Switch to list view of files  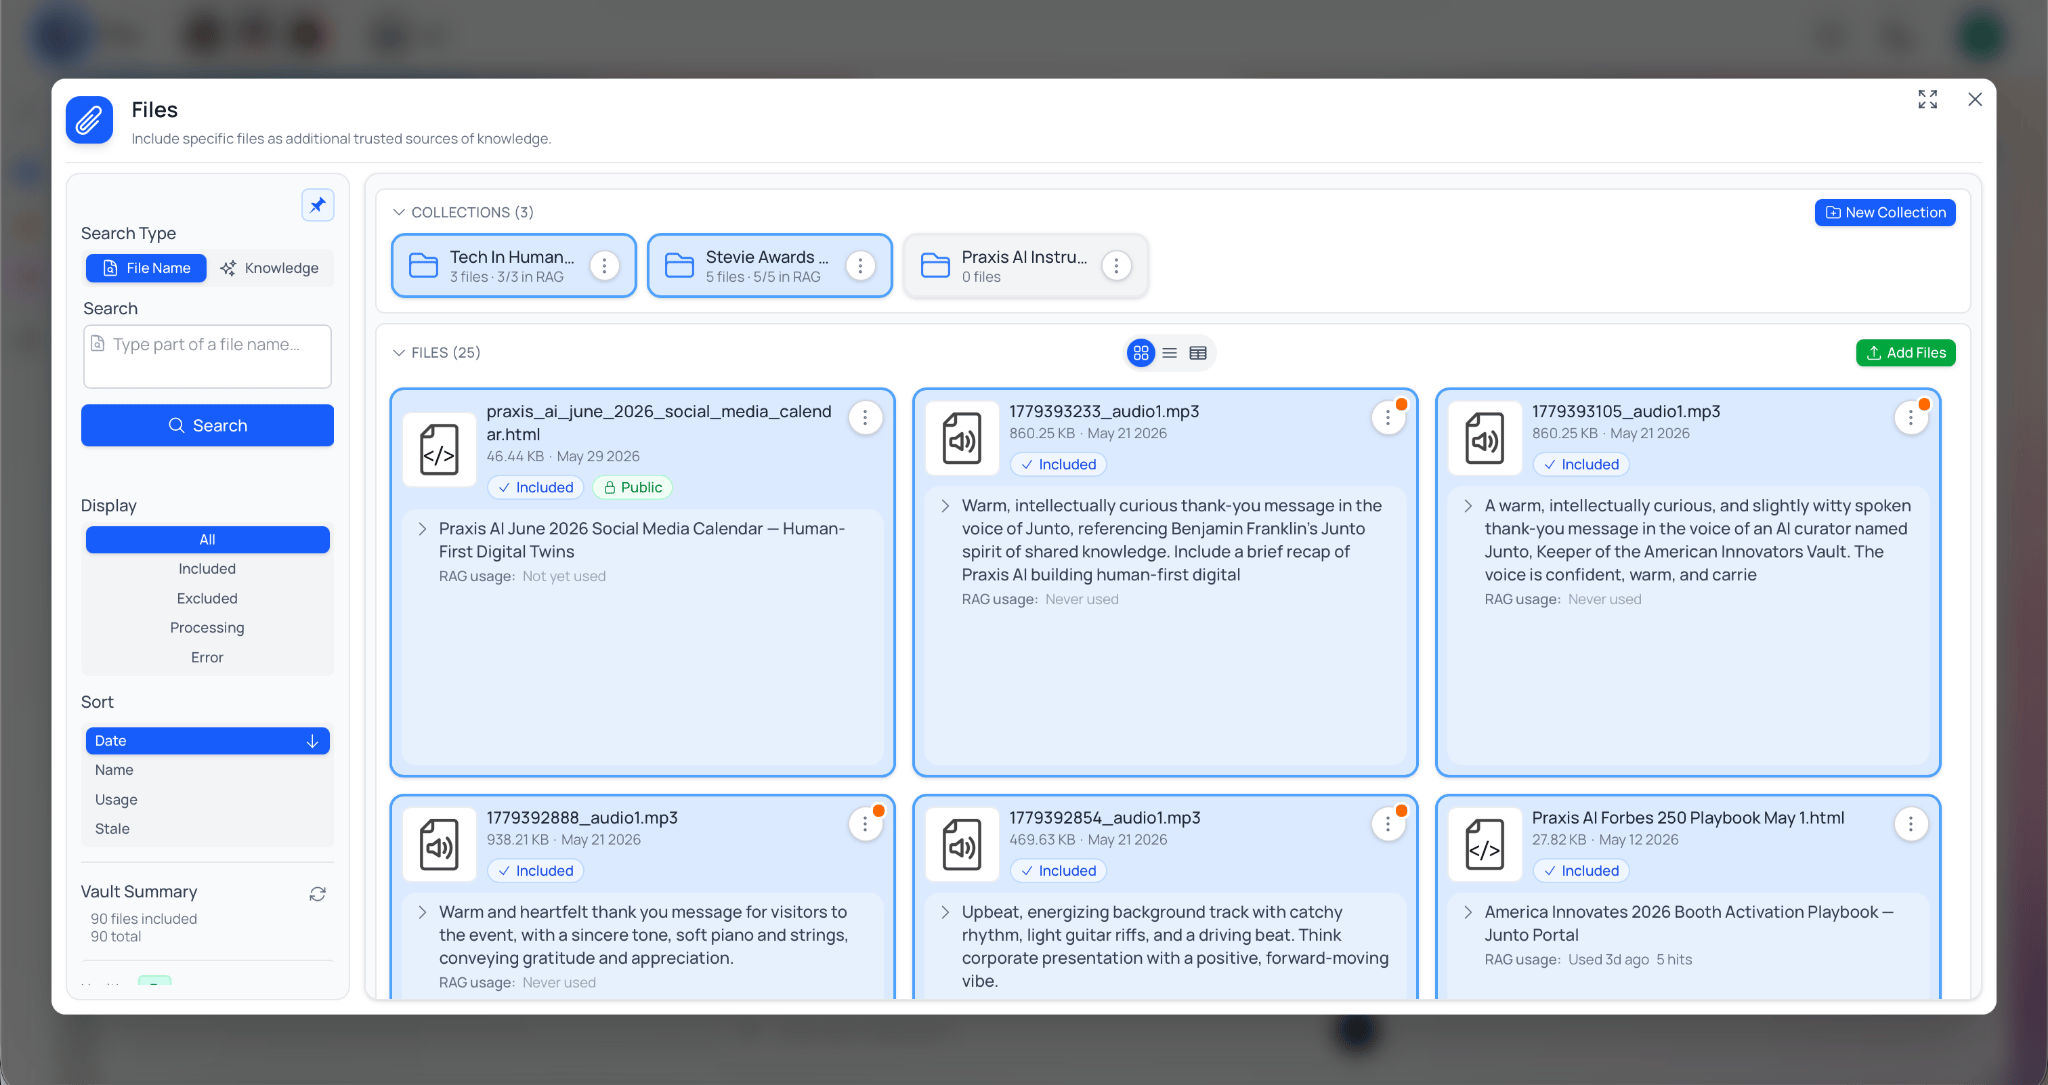tap(1169, 353)
